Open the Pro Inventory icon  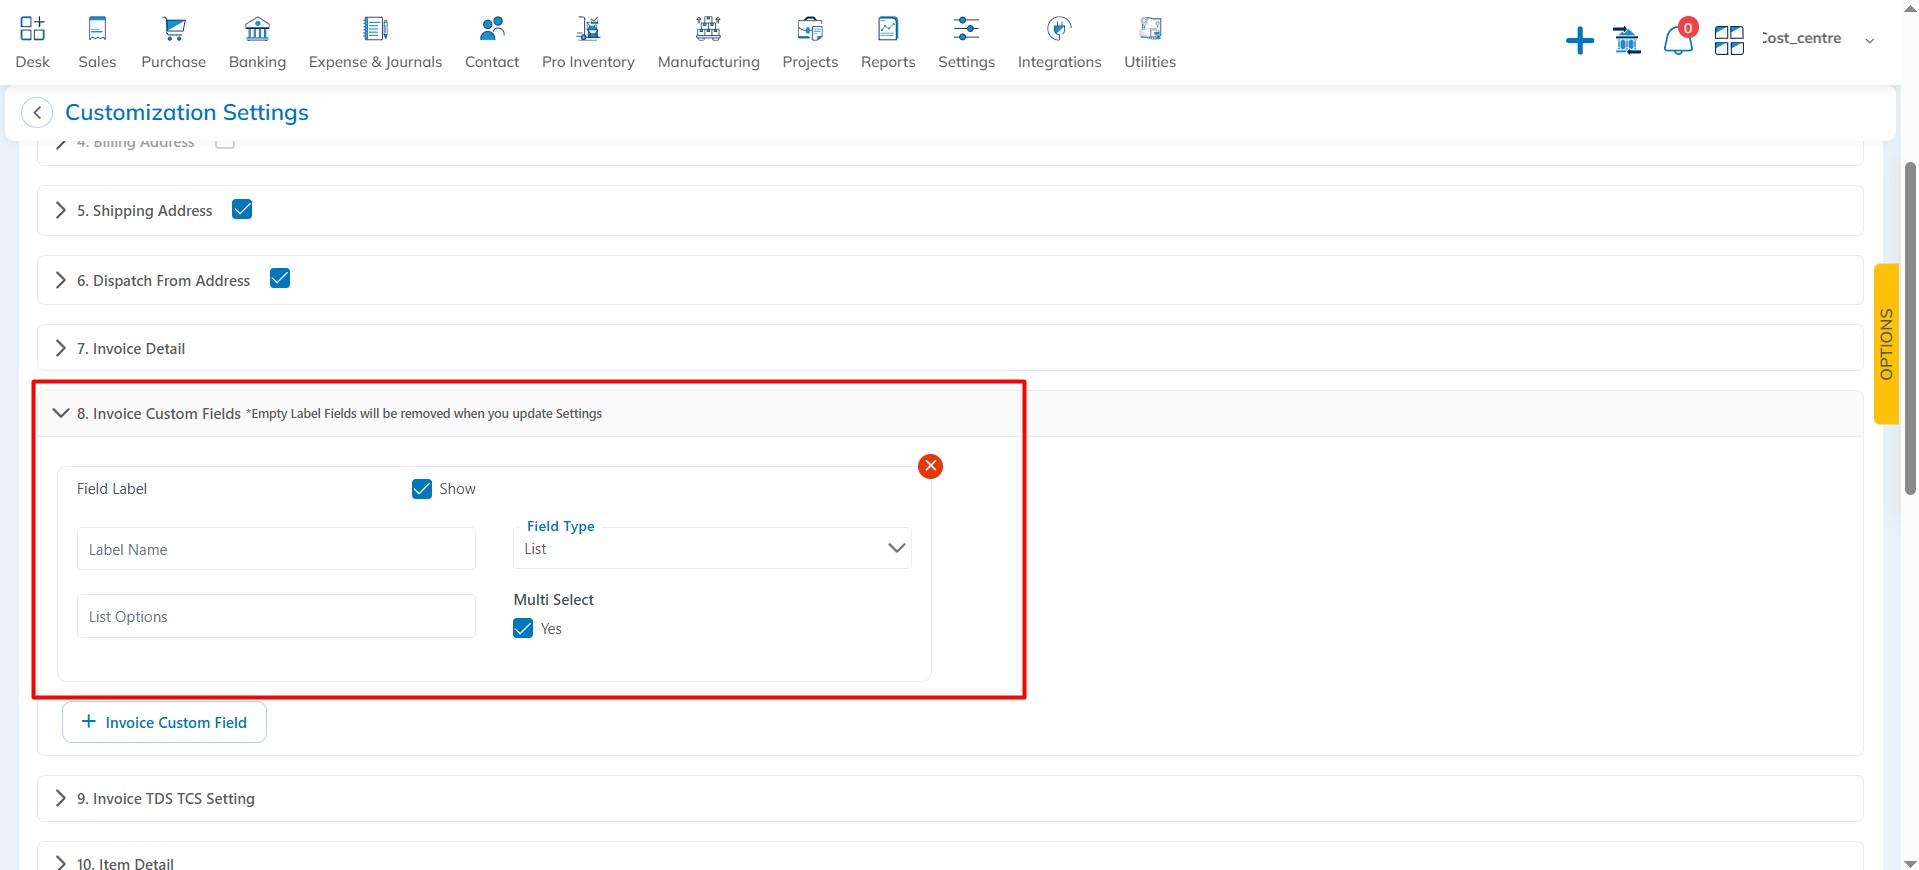(588, 30)
